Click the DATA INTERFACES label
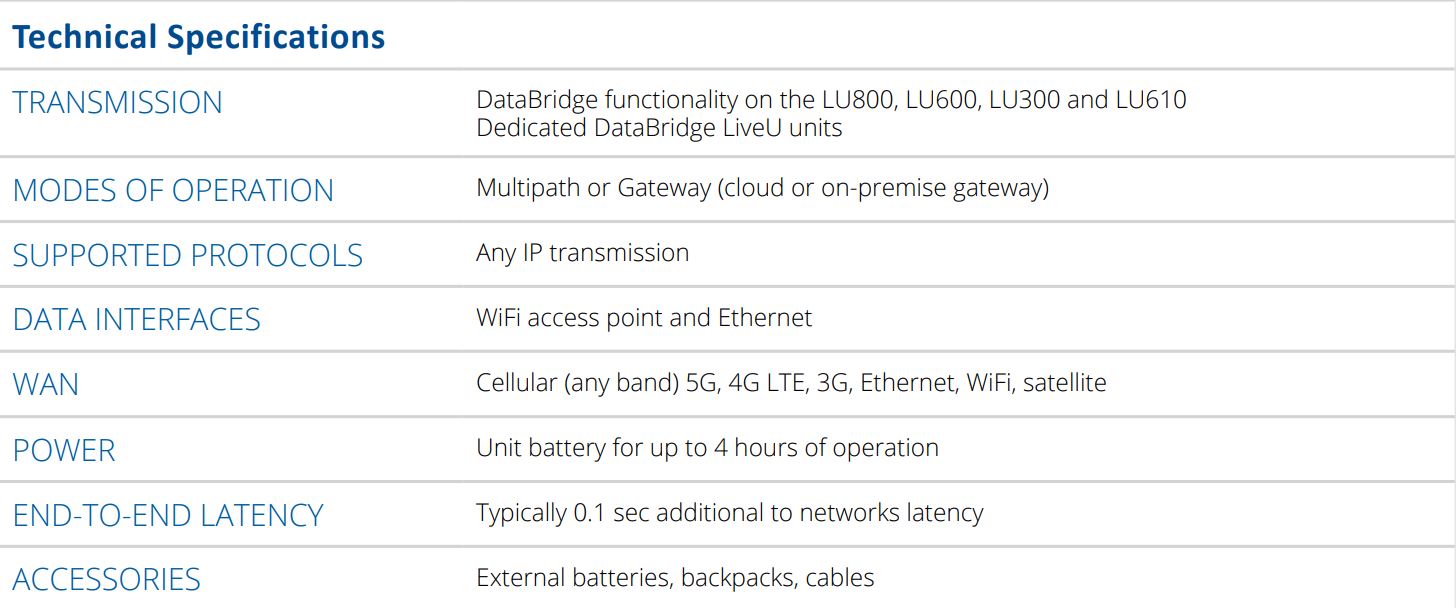Screen dimensions: 1456x608 (x=136, y=320)
